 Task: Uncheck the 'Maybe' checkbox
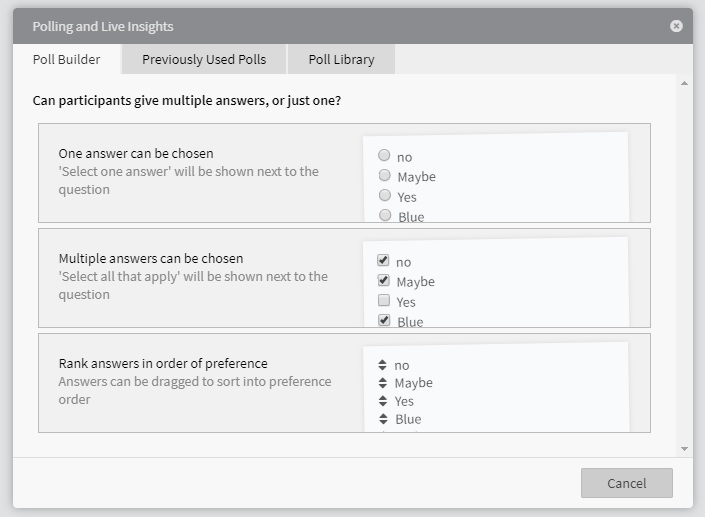[383, 281]
